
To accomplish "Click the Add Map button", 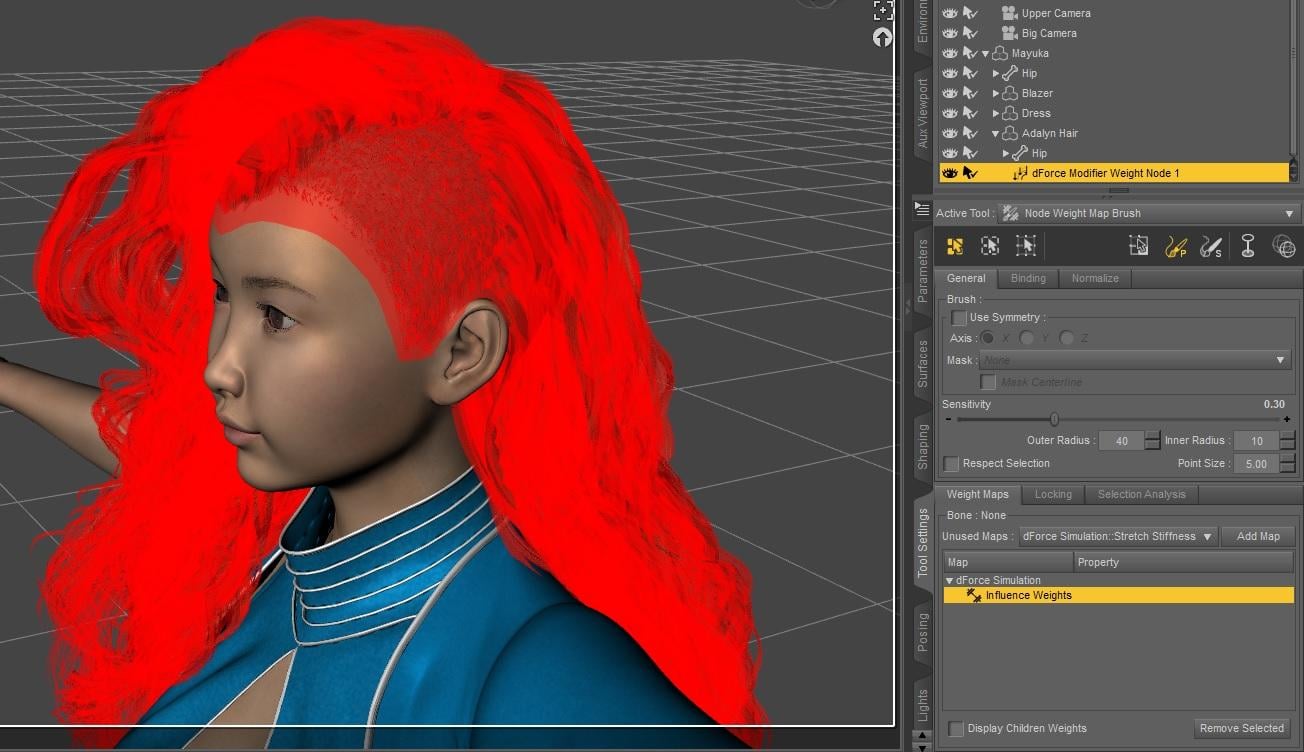I will 1257,537.
